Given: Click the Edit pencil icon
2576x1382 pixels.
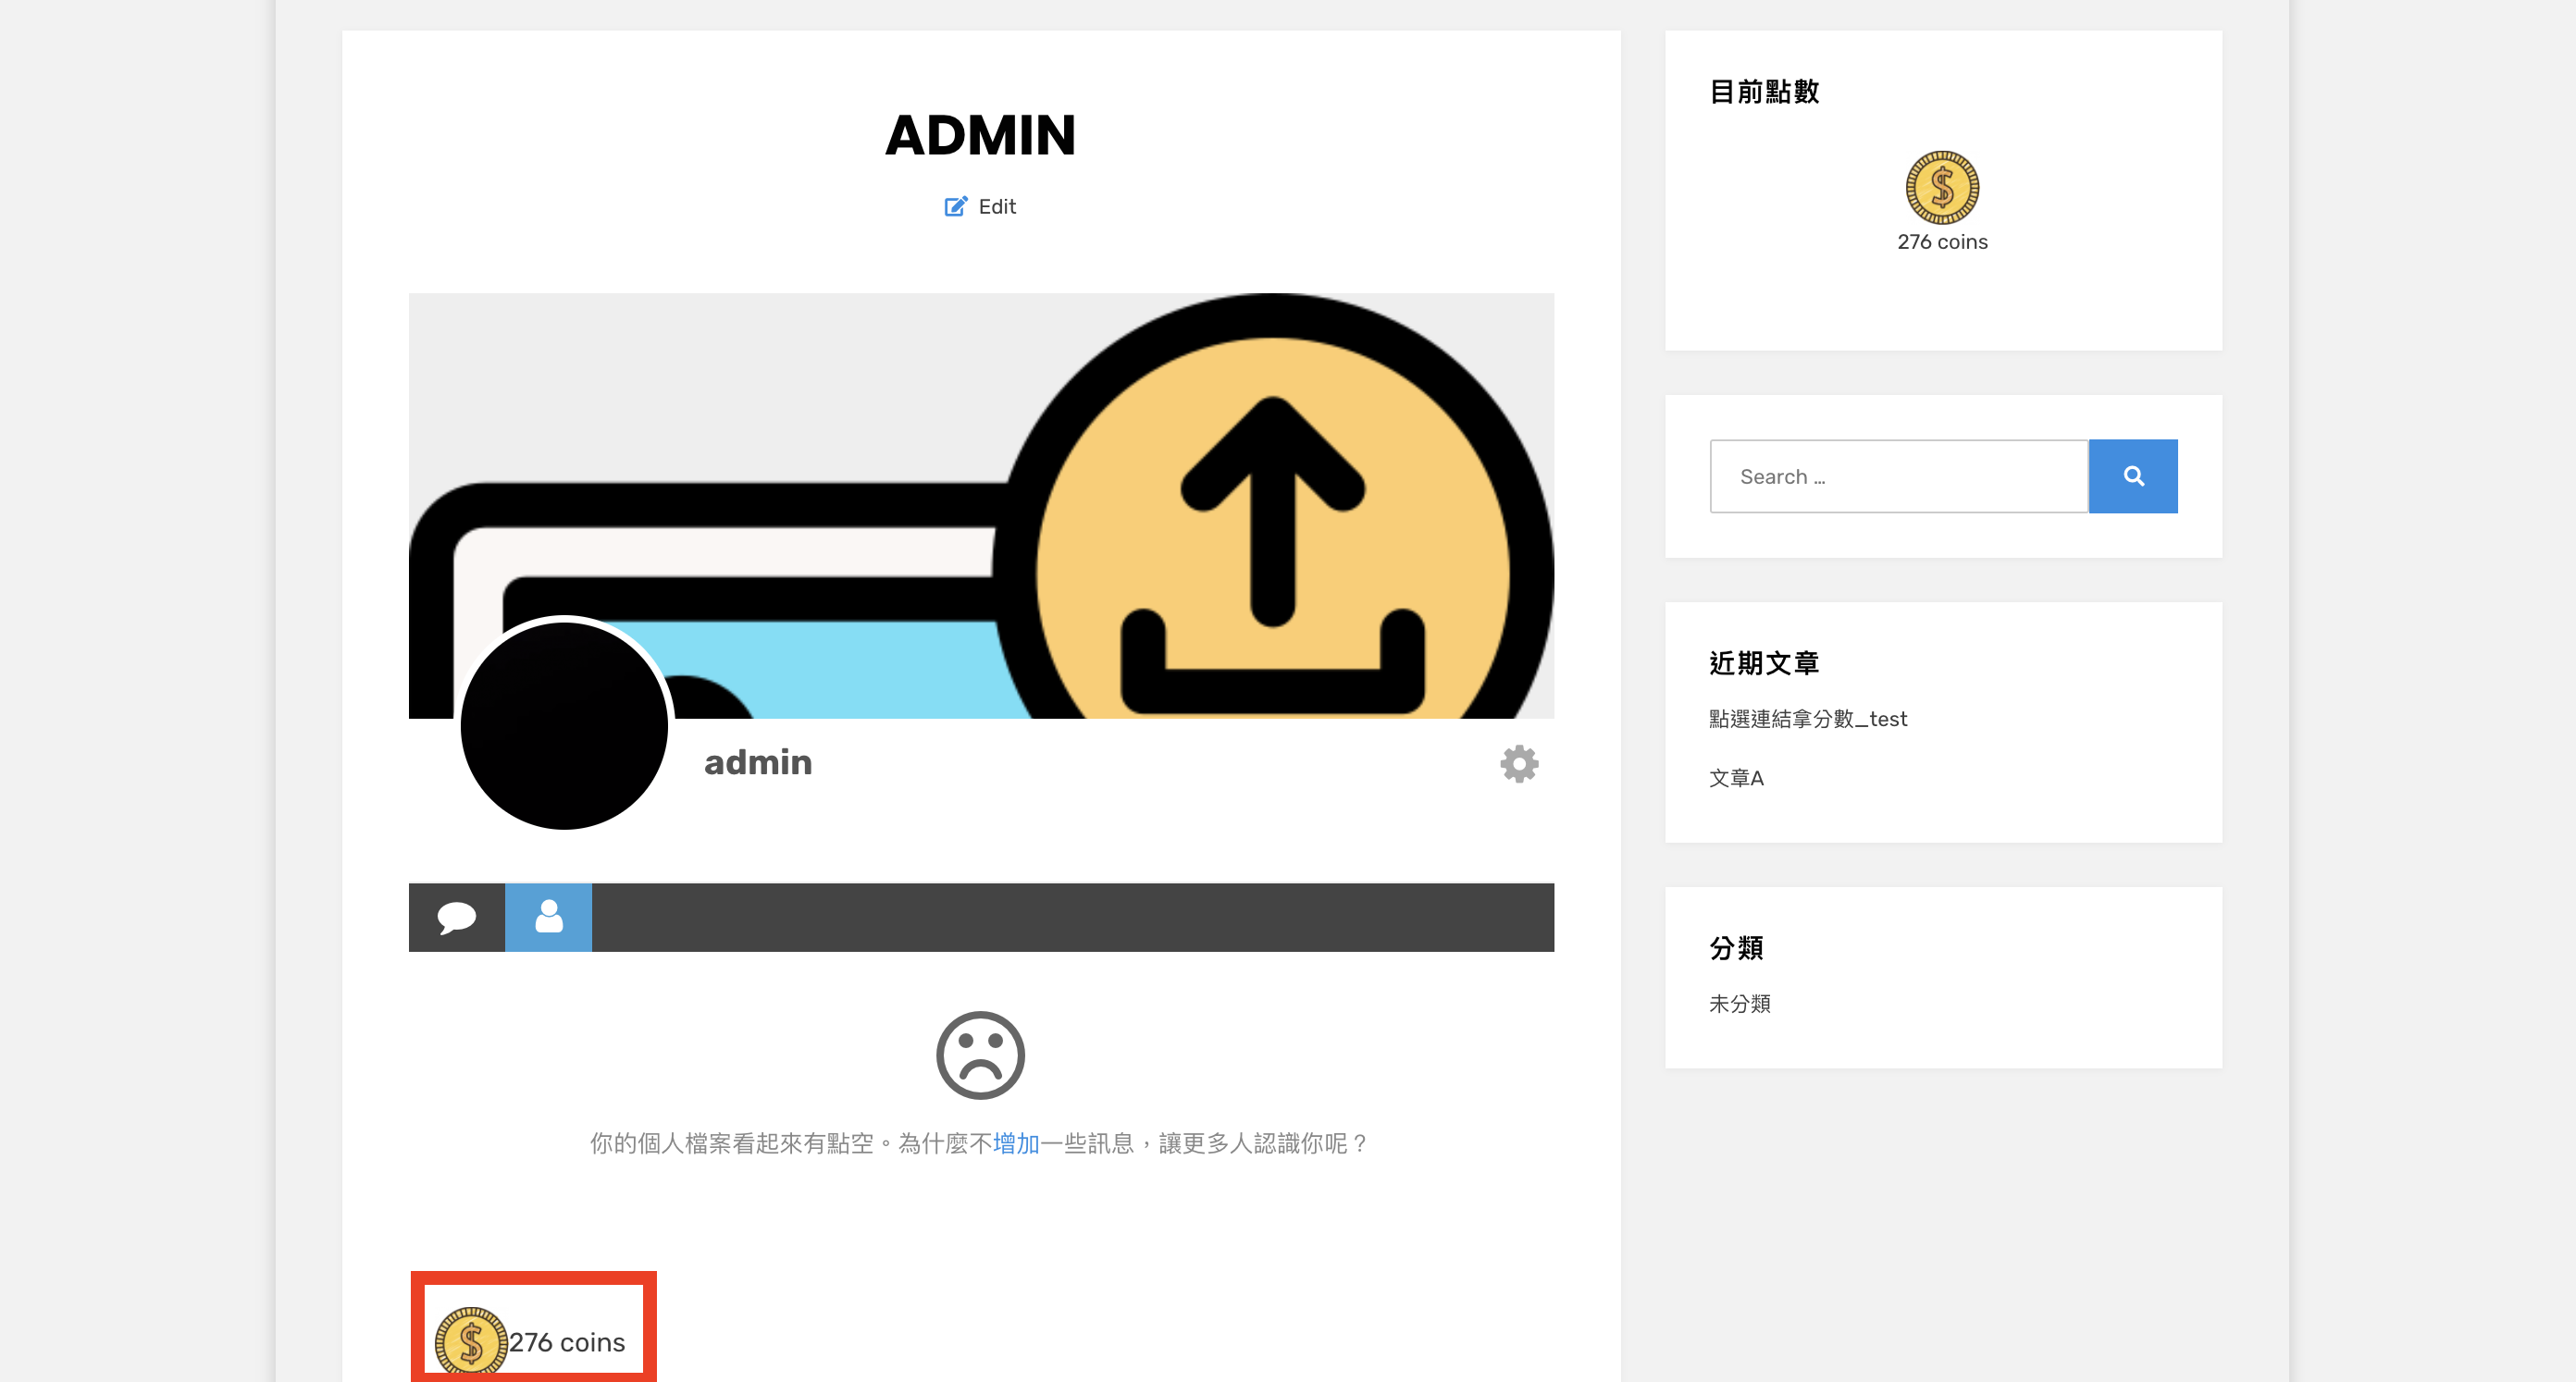Looking at the screenshot, I should [x=955, y=206].
